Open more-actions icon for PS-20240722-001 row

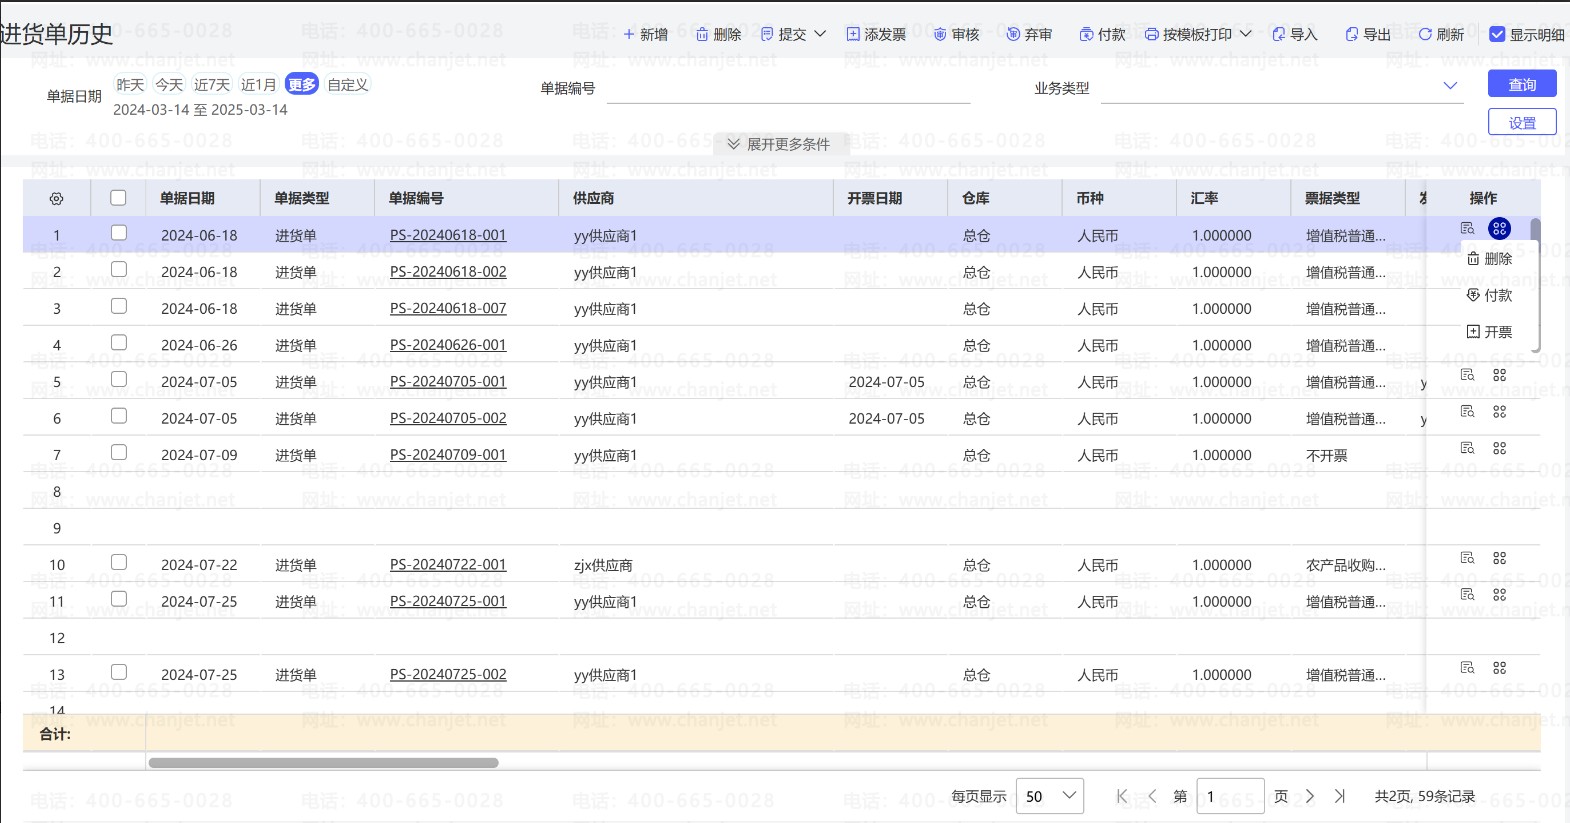(1499, 558)
